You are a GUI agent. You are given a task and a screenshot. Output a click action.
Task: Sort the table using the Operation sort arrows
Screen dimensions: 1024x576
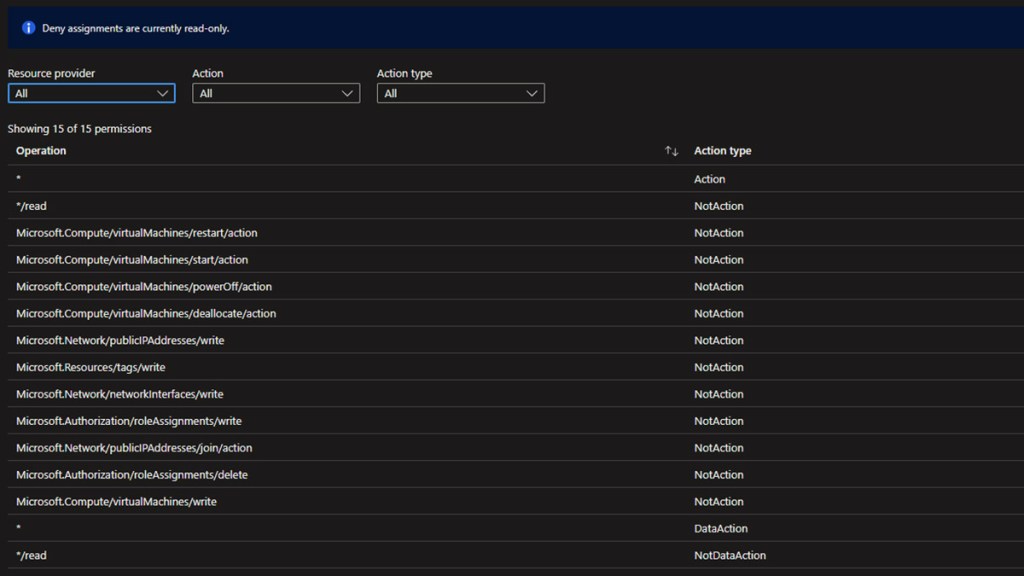671,151
